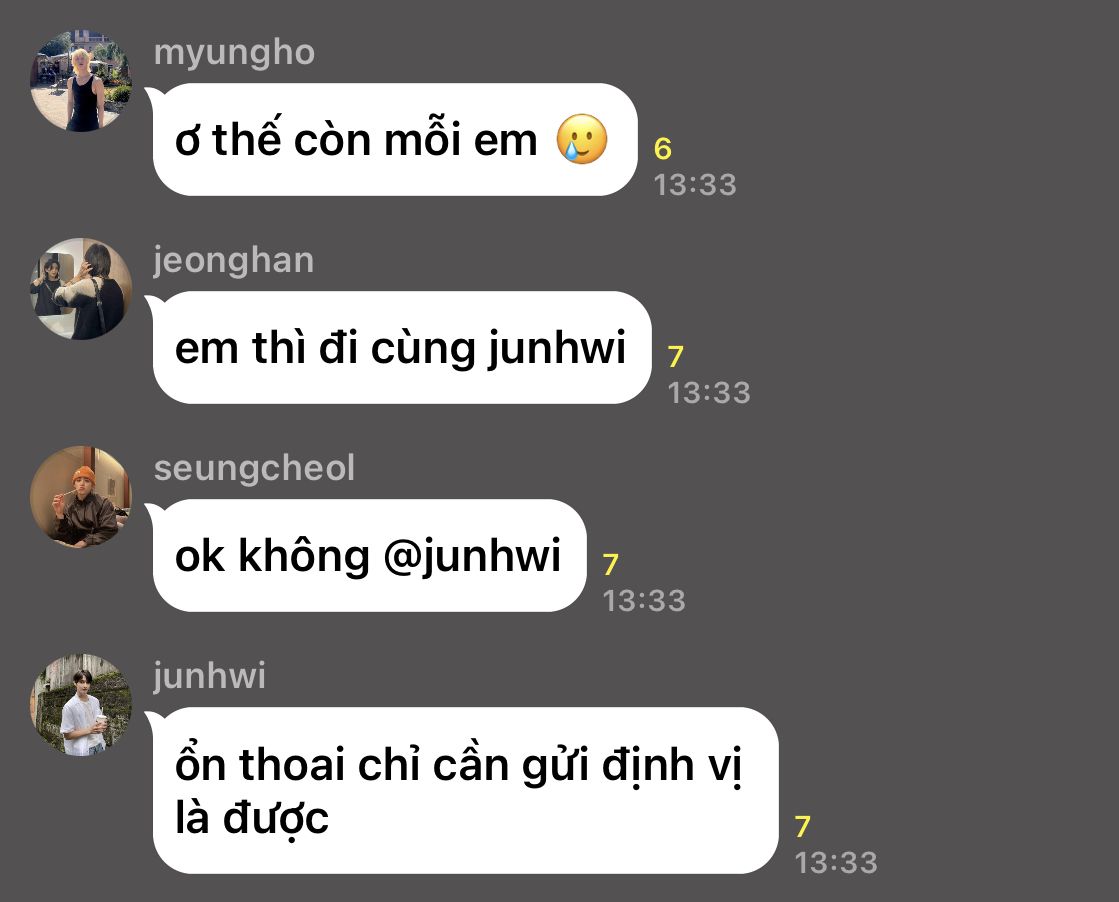The width and height of the screenshot is (1119, 902).
Task: Select the message 'ơ thế còn mỗi em'
Action: 395,139
